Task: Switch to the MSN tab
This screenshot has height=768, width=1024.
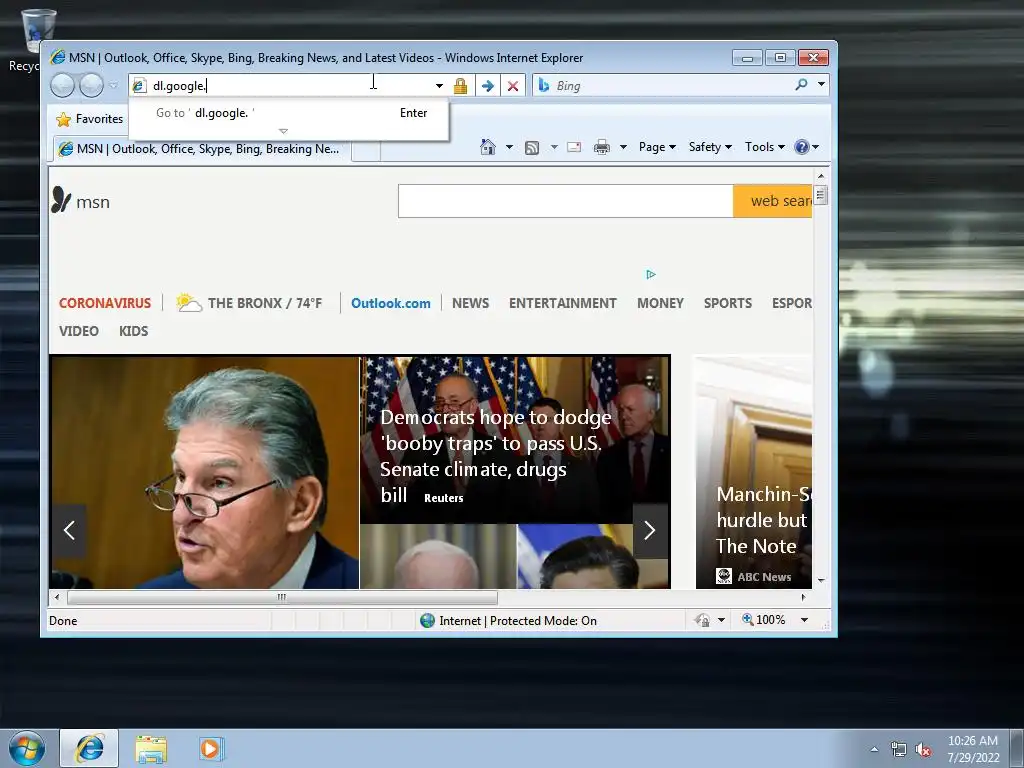Action: (x=202, y=149)
